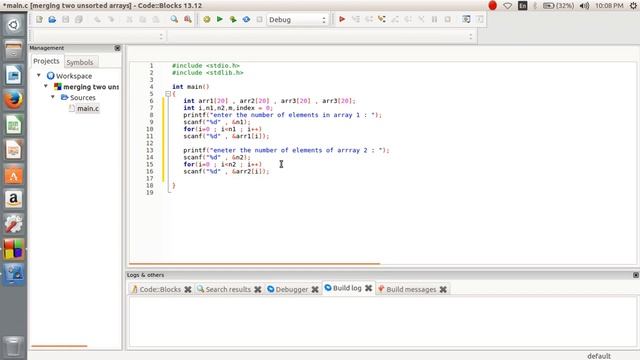Viewport: 640px width, 360px height.
Task: Click the Cut toolbar icon
Action: 129,19
